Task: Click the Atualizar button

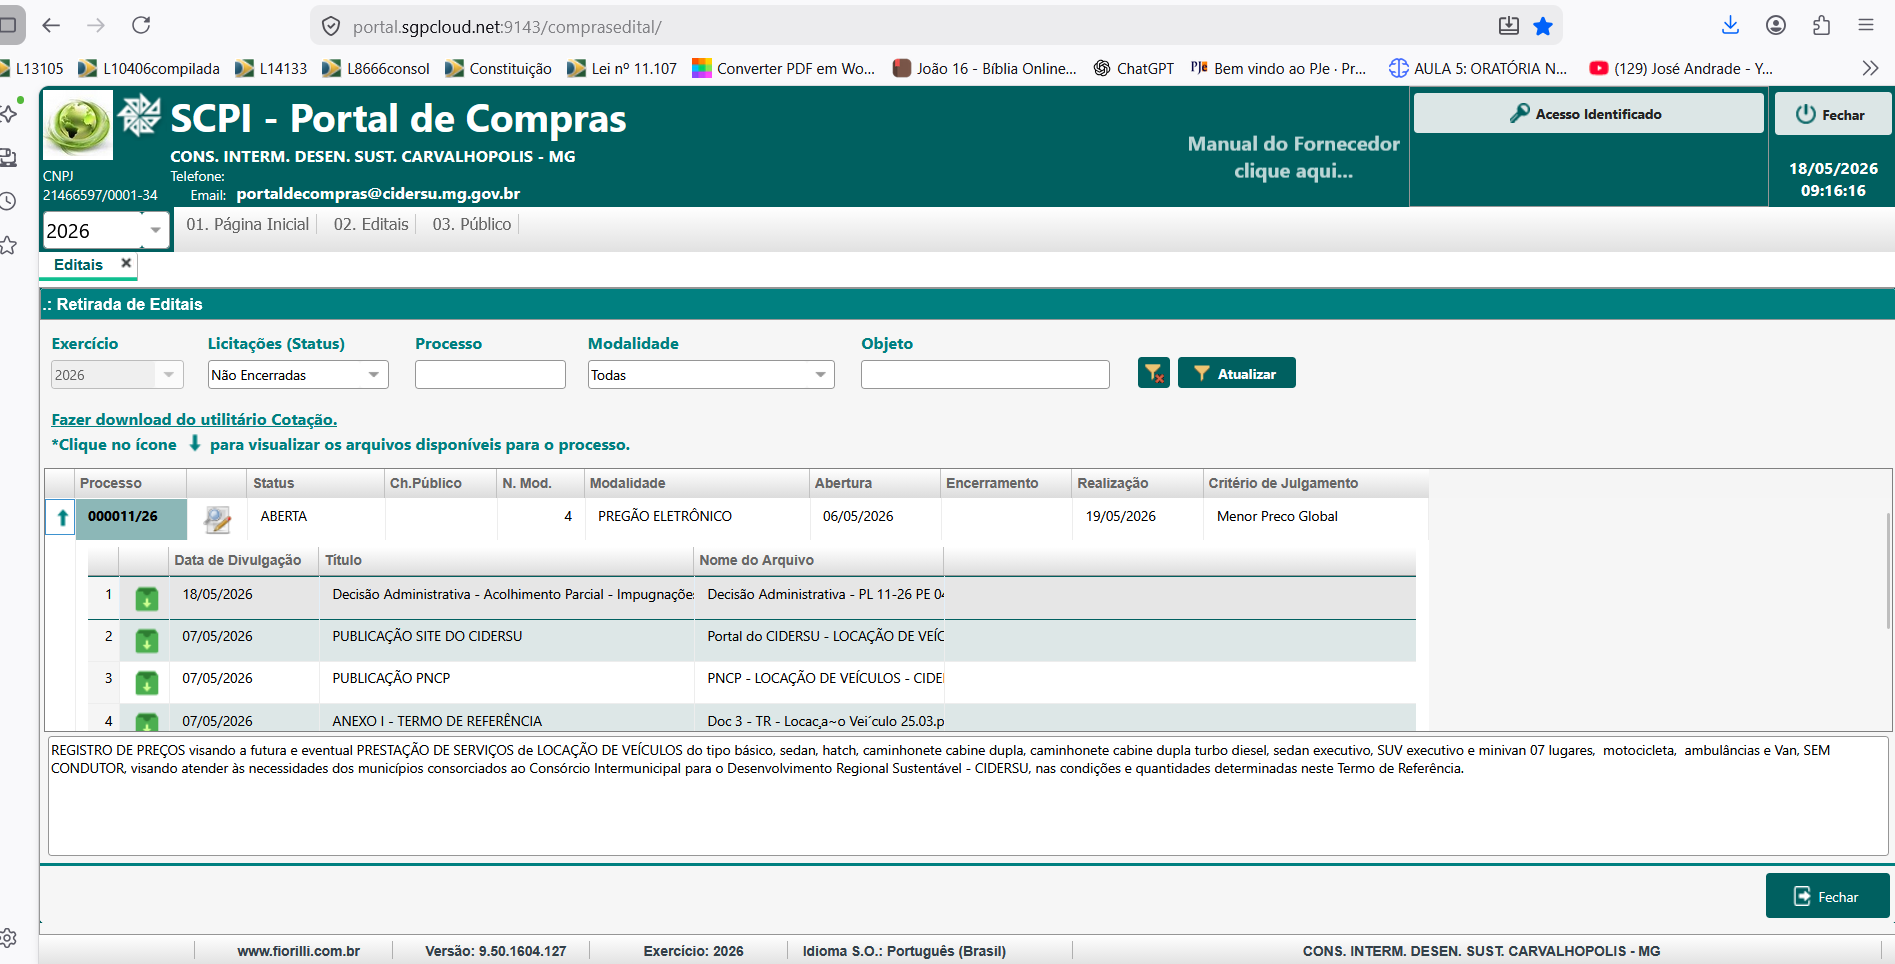Action: point(1236,373)
